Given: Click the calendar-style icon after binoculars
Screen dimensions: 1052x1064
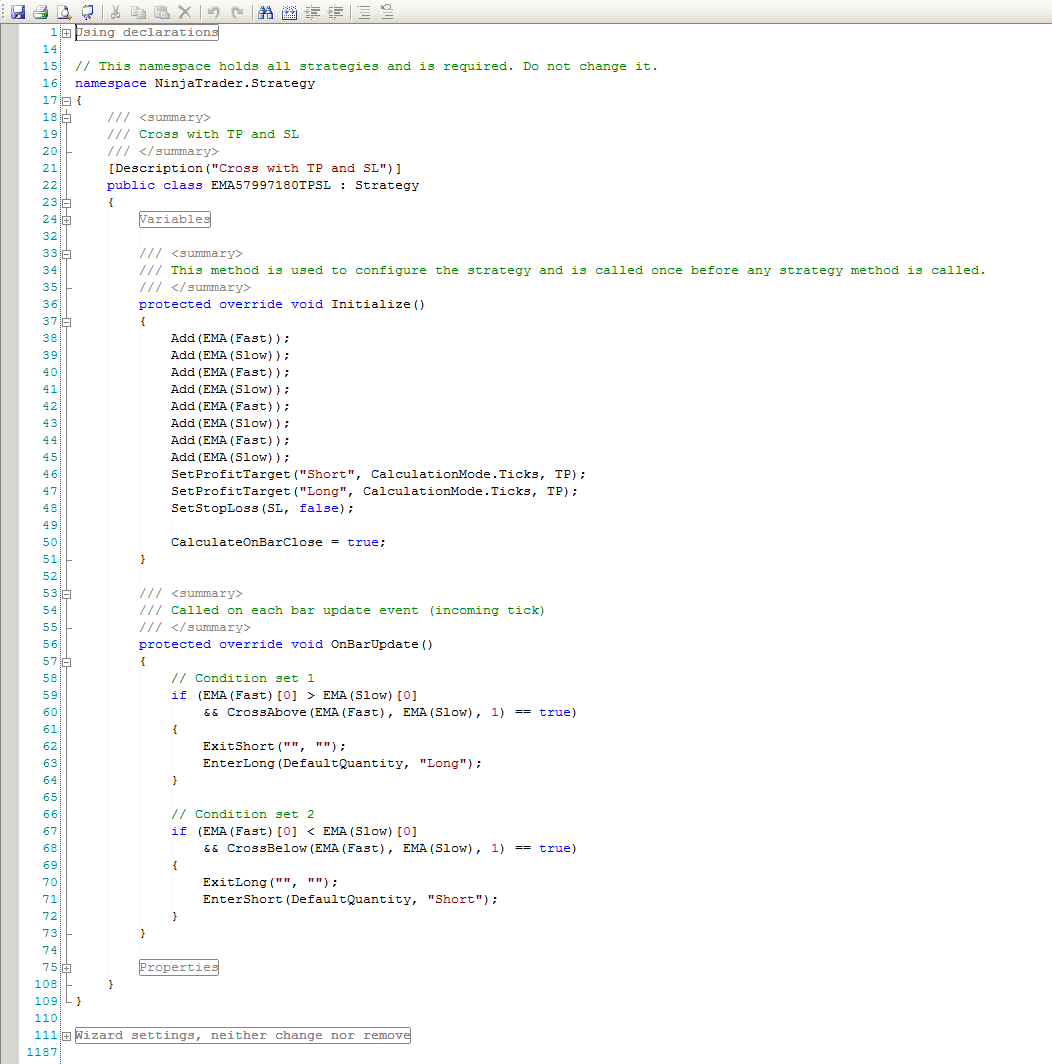Looking at the screenshot, I should coord(289,12).
